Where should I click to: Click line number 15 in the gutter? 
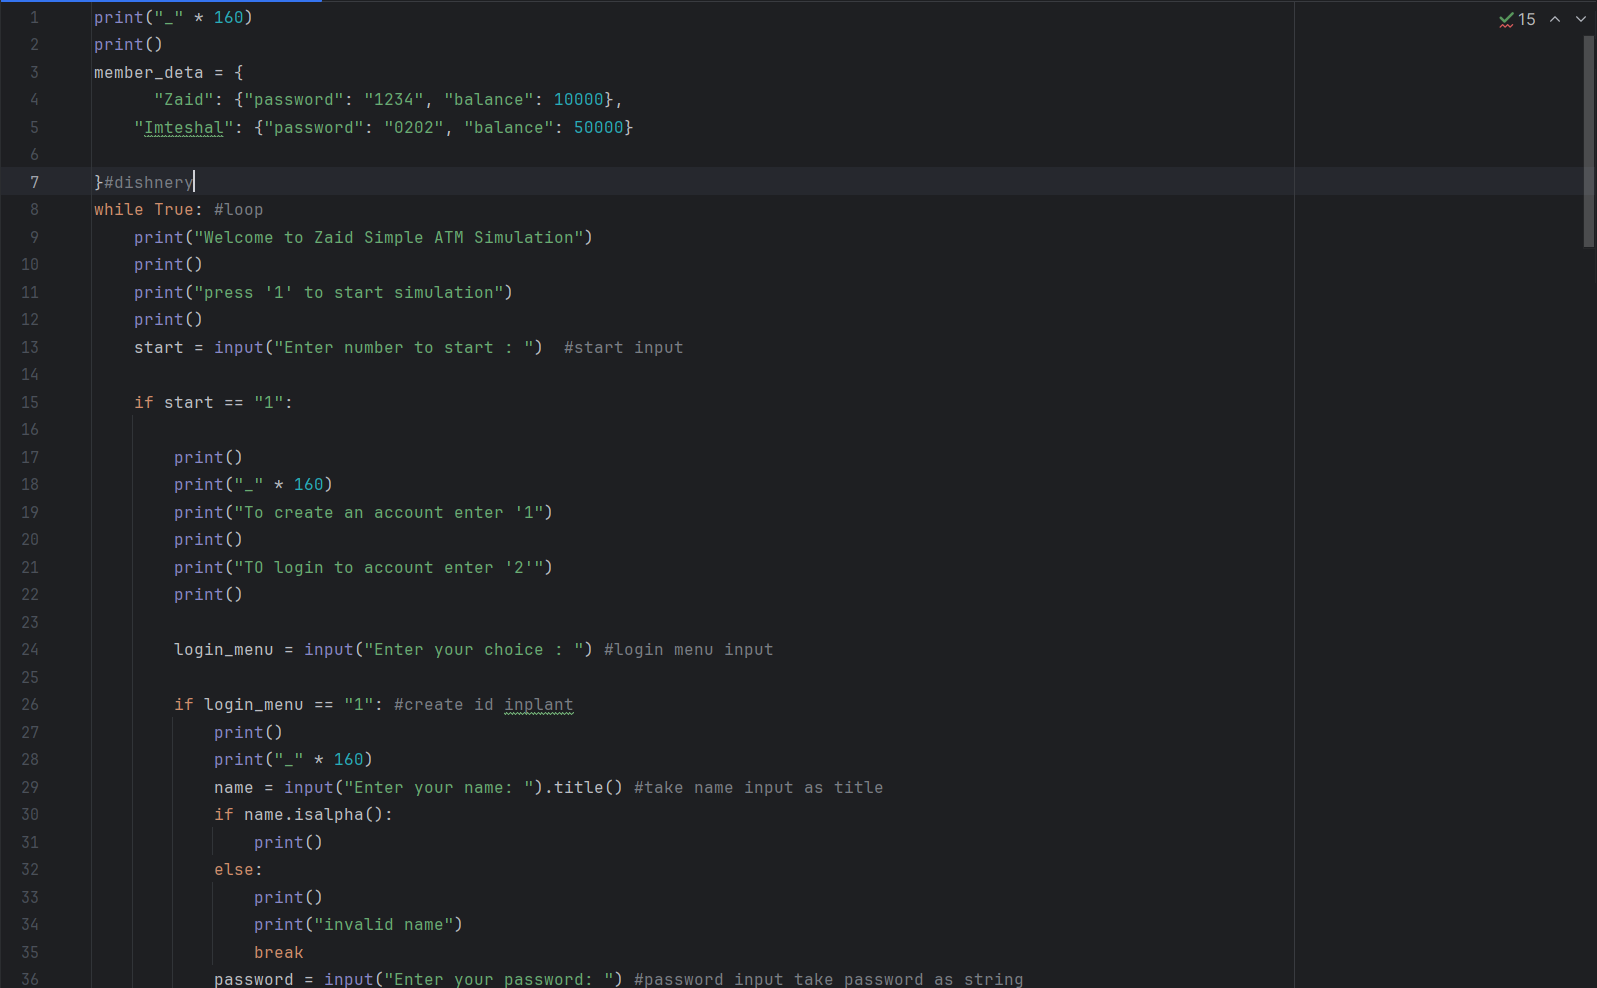(x=30, y=402)
